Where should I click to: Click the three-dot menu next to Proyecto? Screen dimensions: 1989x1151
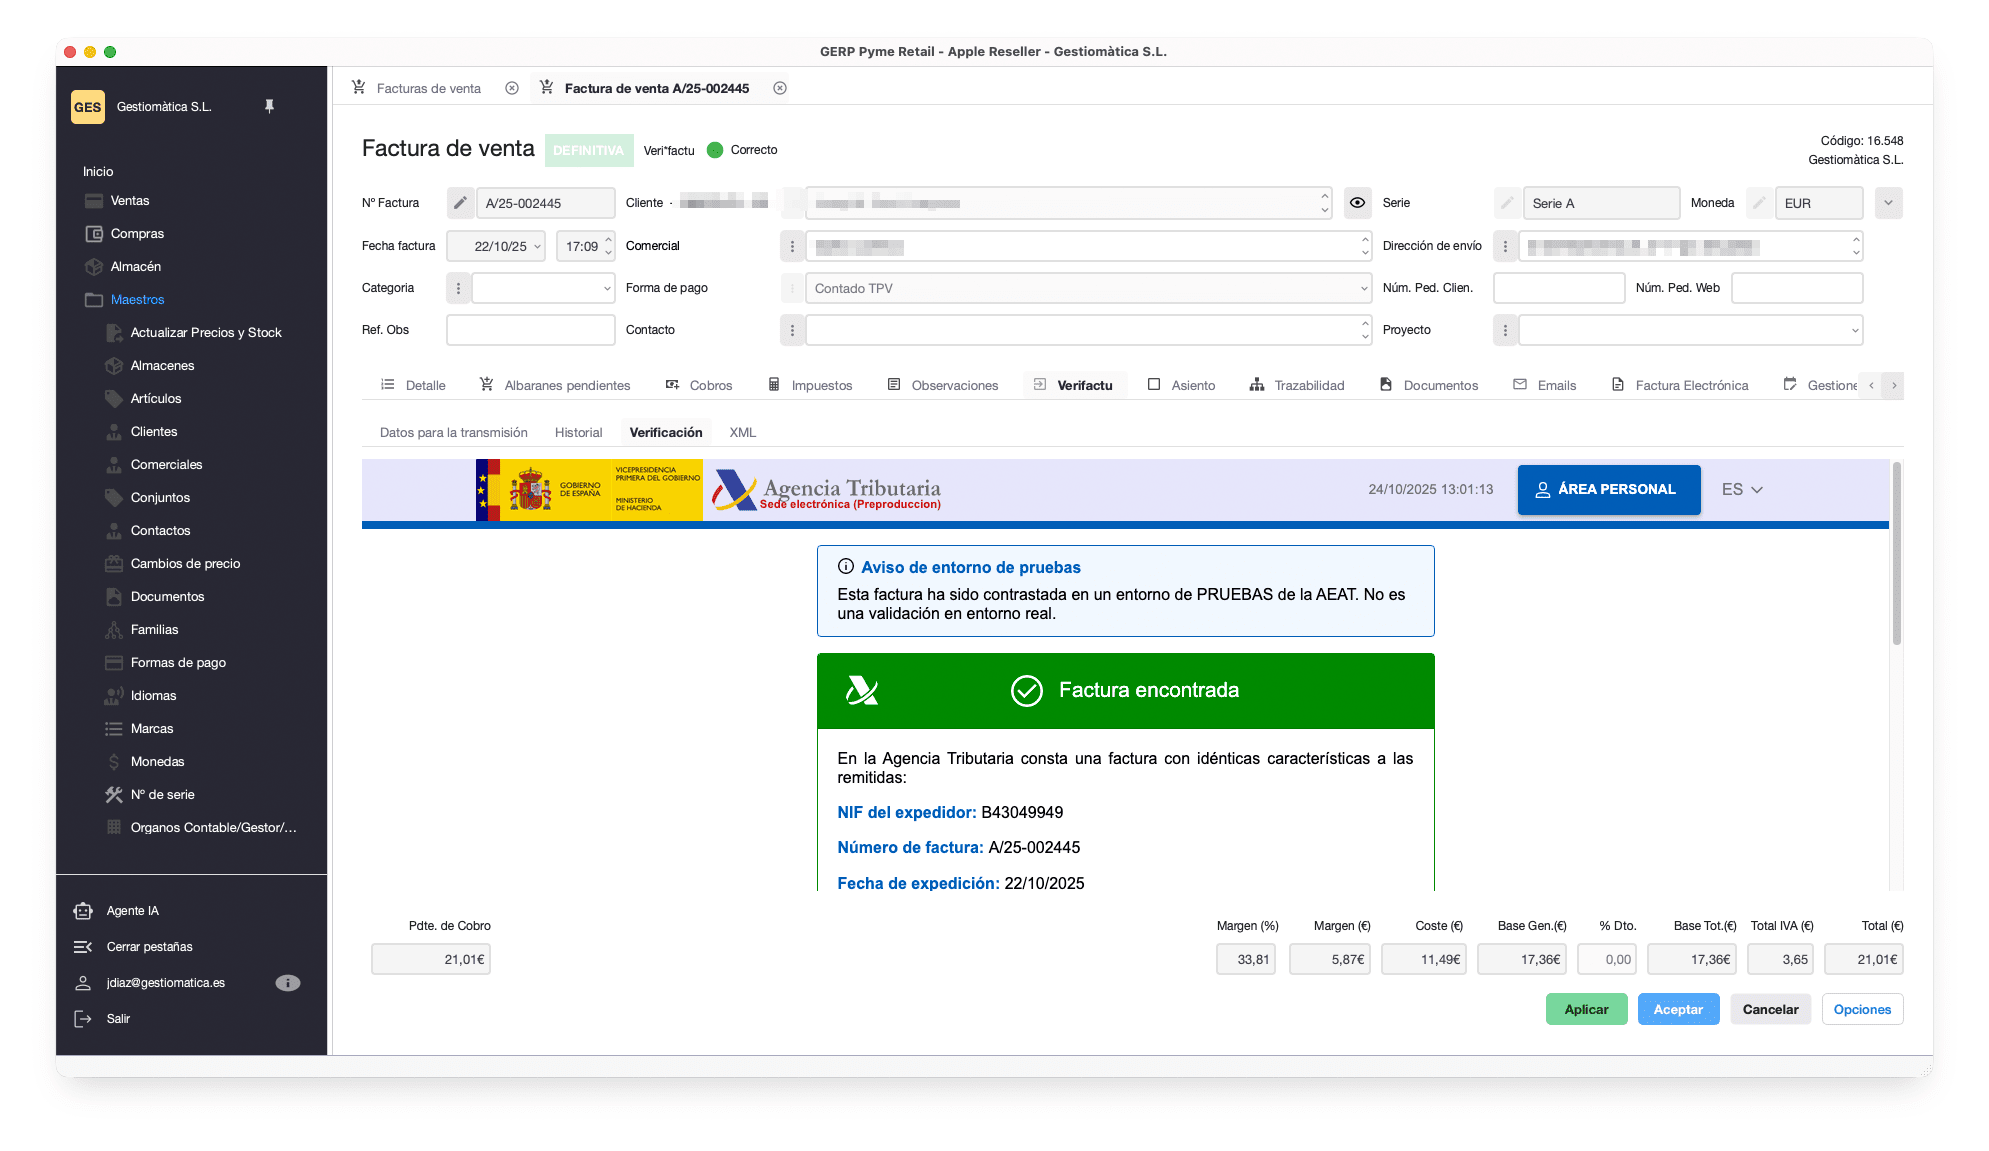1505,330
